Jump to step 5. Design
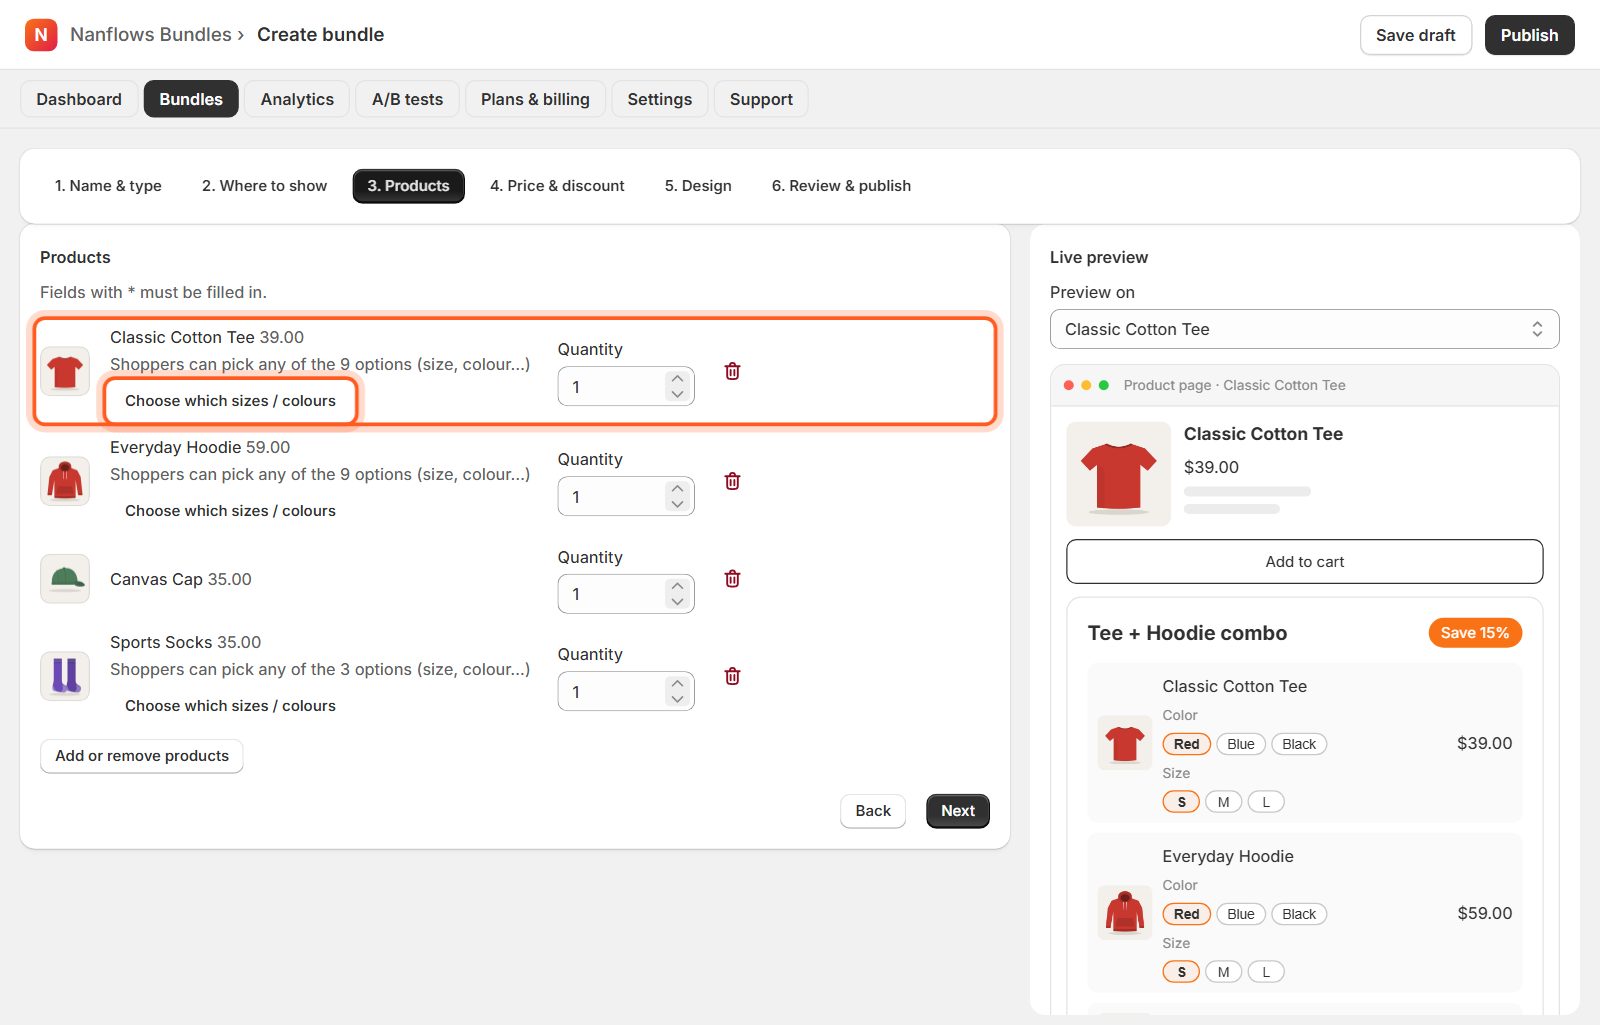 coord(698,186)
